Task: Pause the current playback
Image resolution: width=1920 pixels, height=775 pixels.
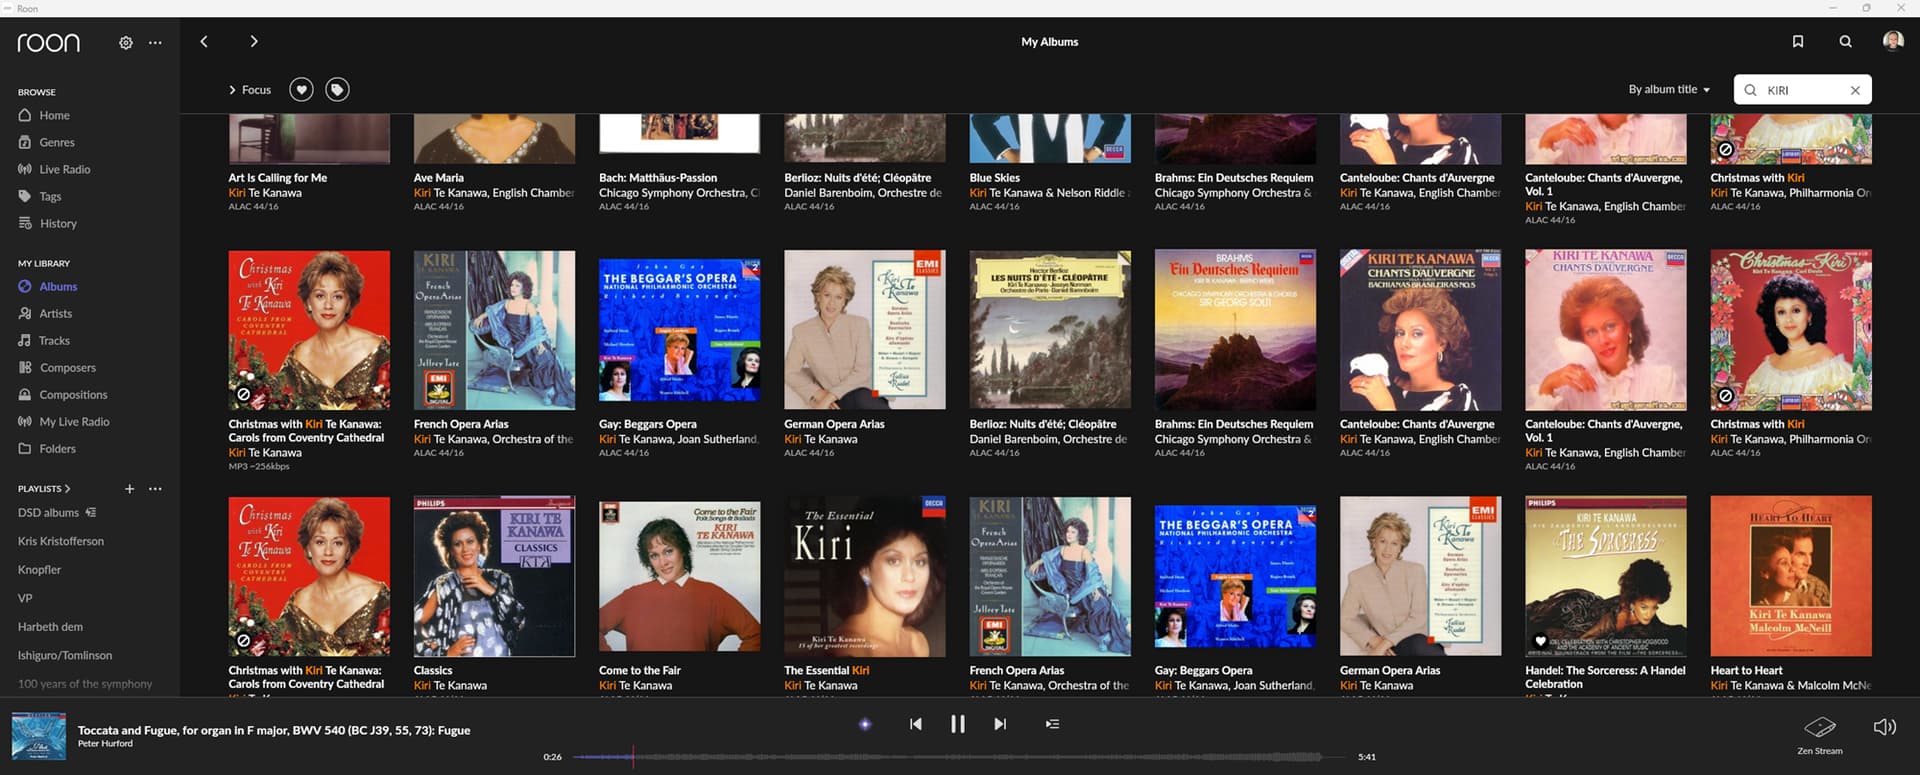Action: point(957,724)
